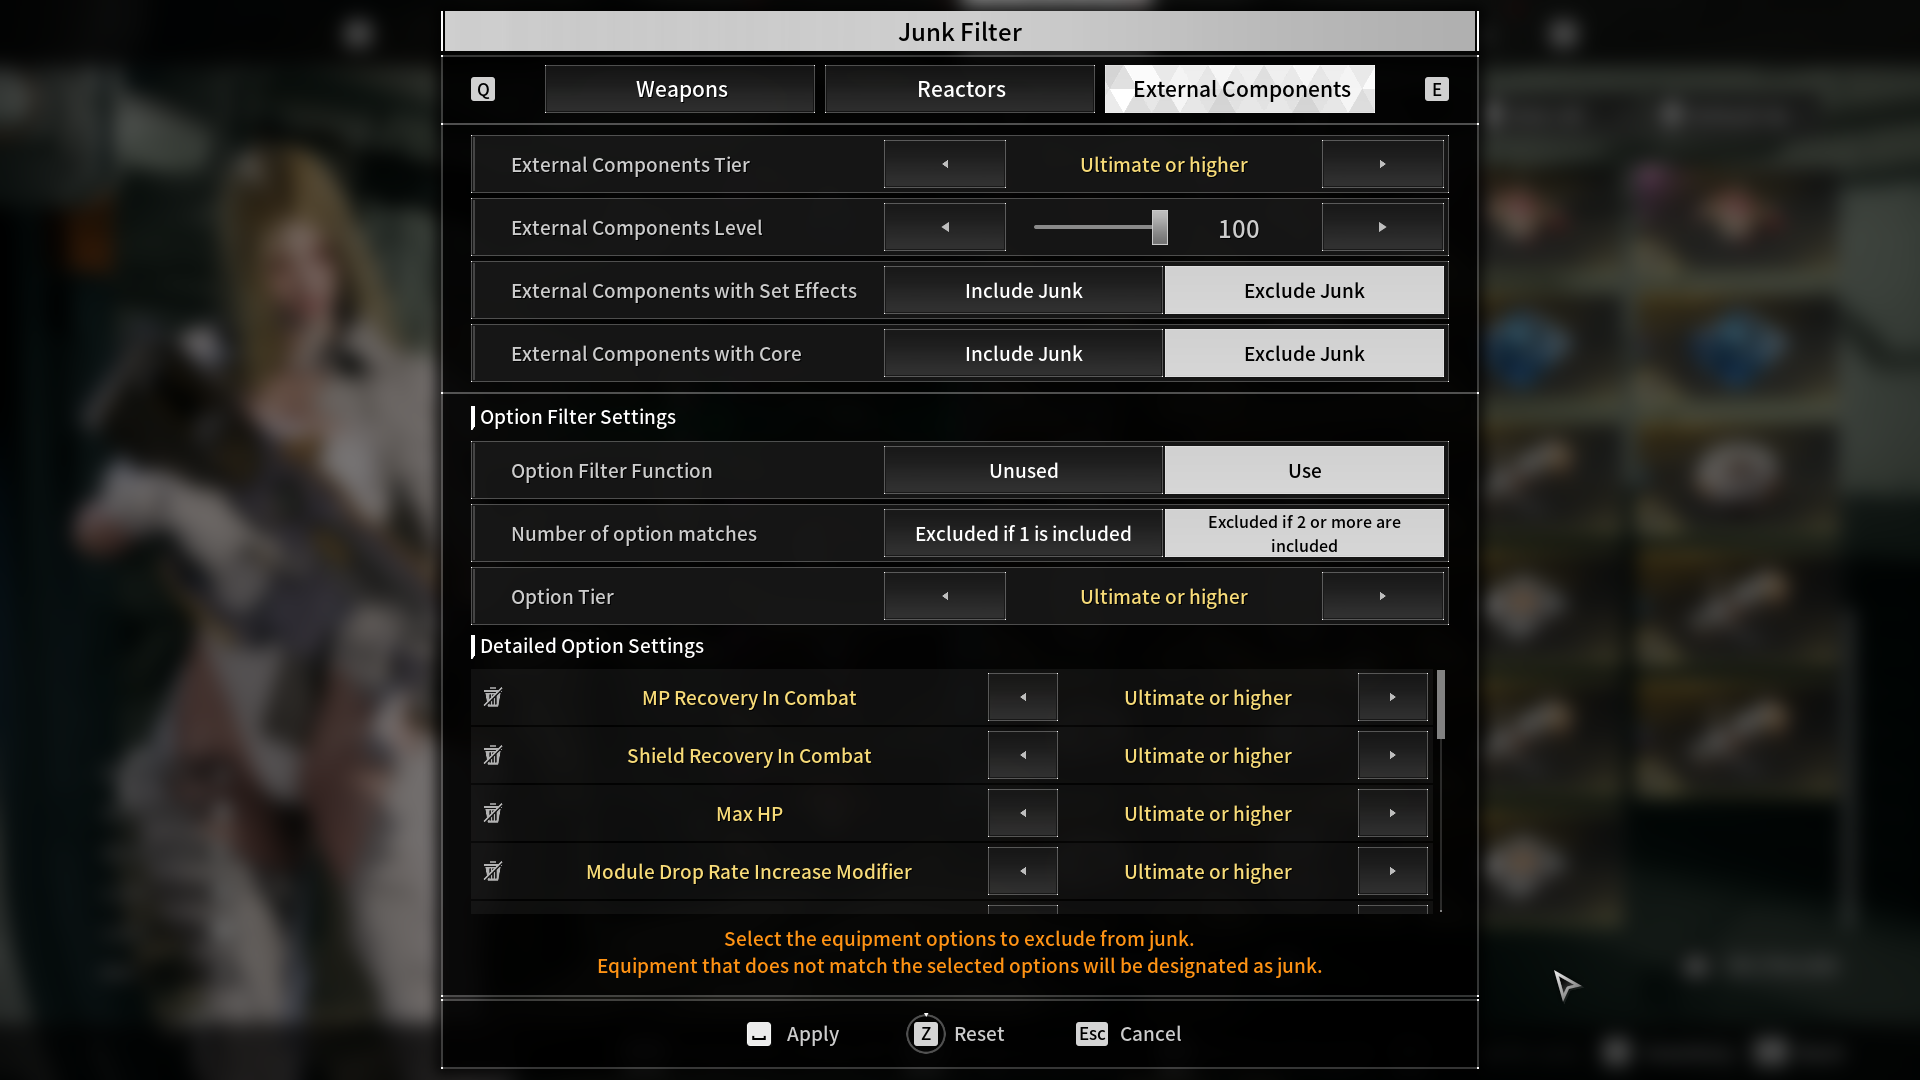Click the spacebar key icon next to Apply
This screenshot has width=1920, height=1080.
click(x=759, y=1034)
